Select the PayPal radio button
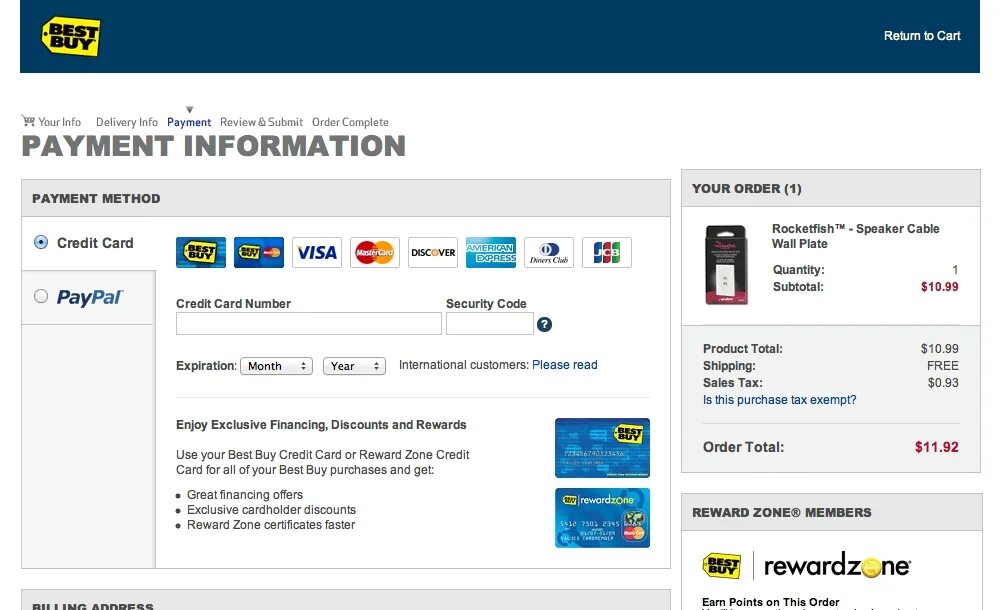Screen dimensions: 1000x610 click(41, 296)
